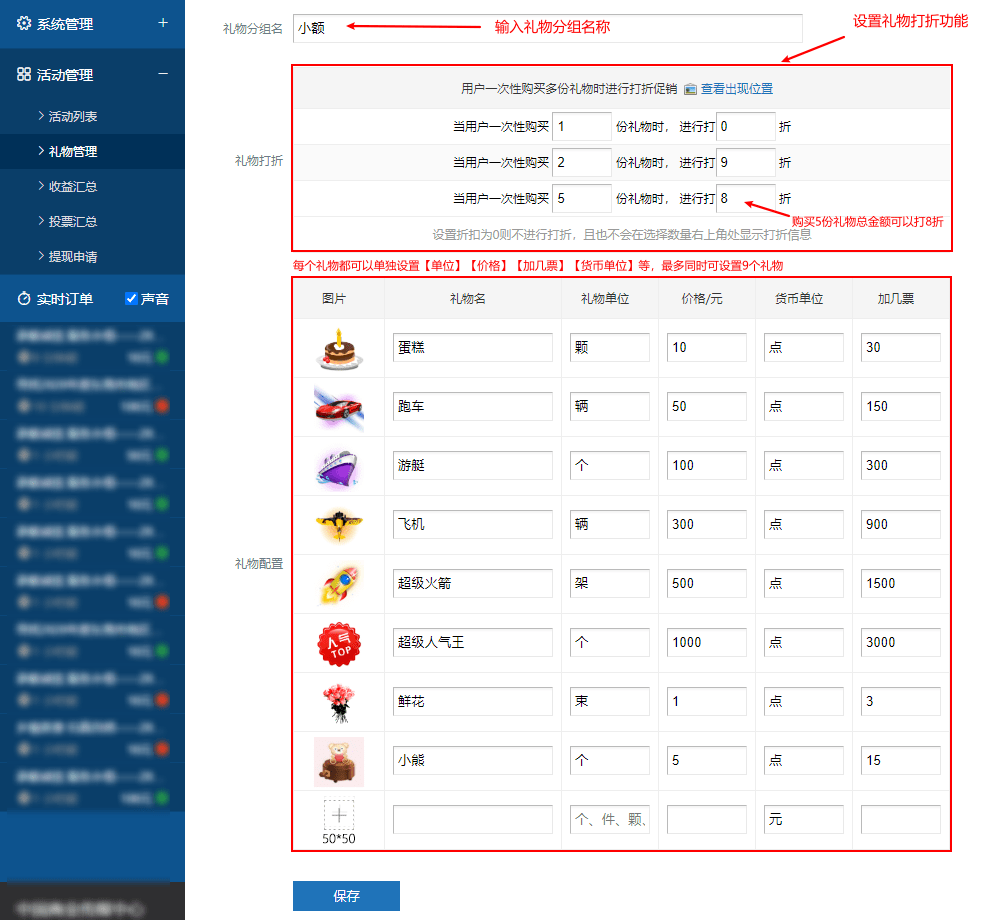Image resolution: width=1006 pixels, height=920 pixels.
Task: Click the 游艇 gift name field
Action: [473, 465]
